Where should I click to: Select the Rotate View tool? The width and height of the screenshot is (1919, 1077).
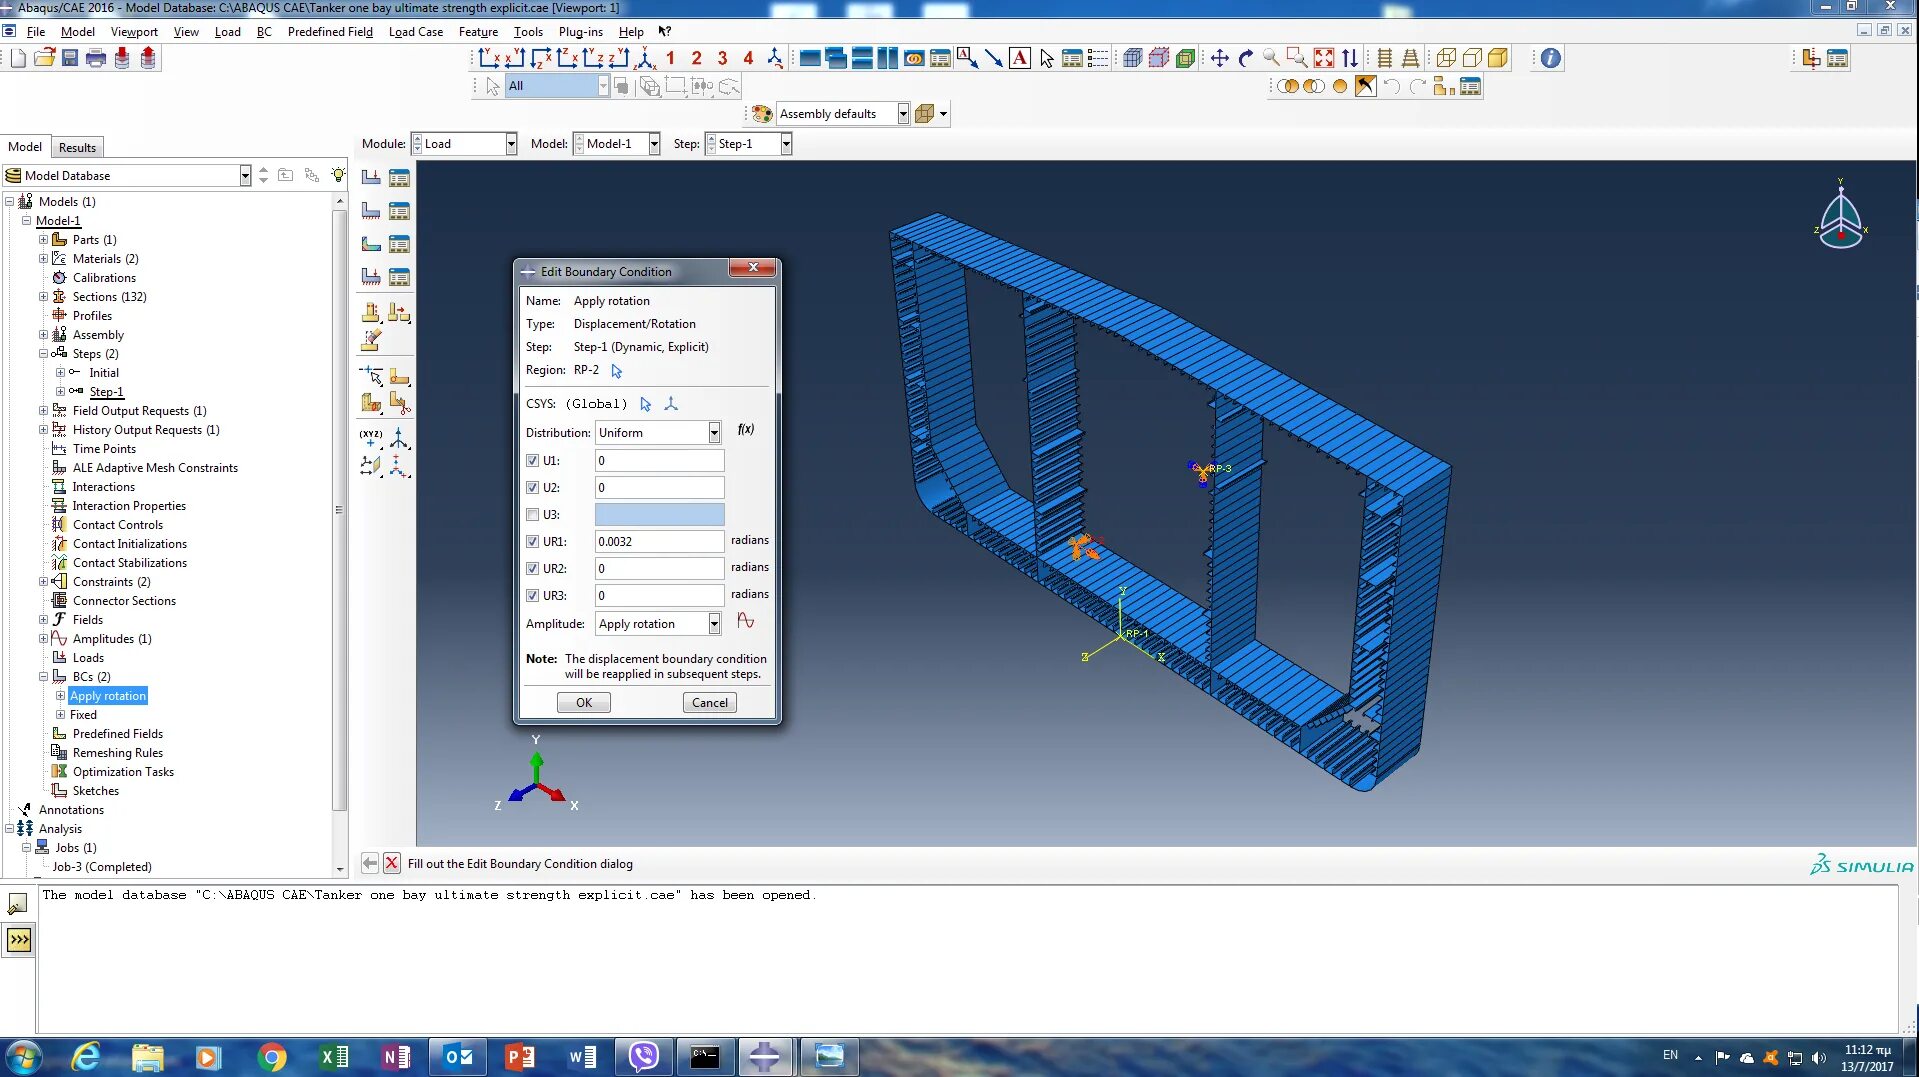[x=1244, y=58]
